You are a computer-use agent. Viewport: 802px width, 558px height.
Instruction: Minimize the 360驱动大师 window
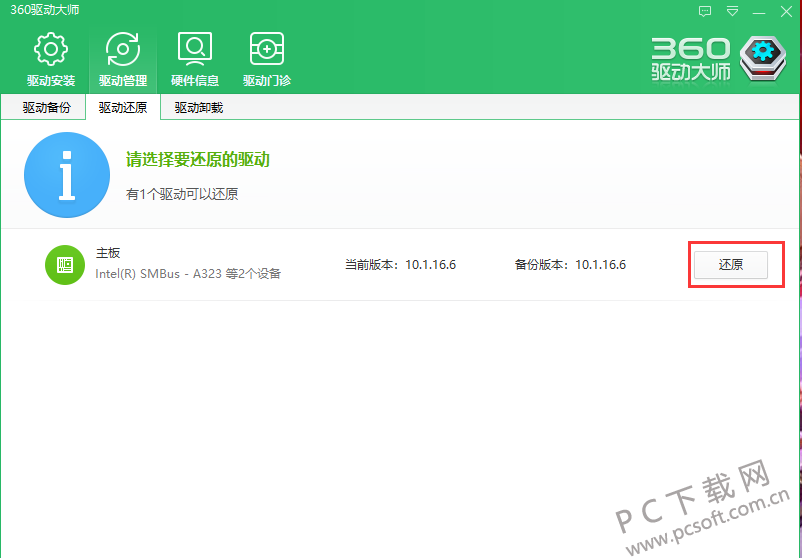click(760, 11)
